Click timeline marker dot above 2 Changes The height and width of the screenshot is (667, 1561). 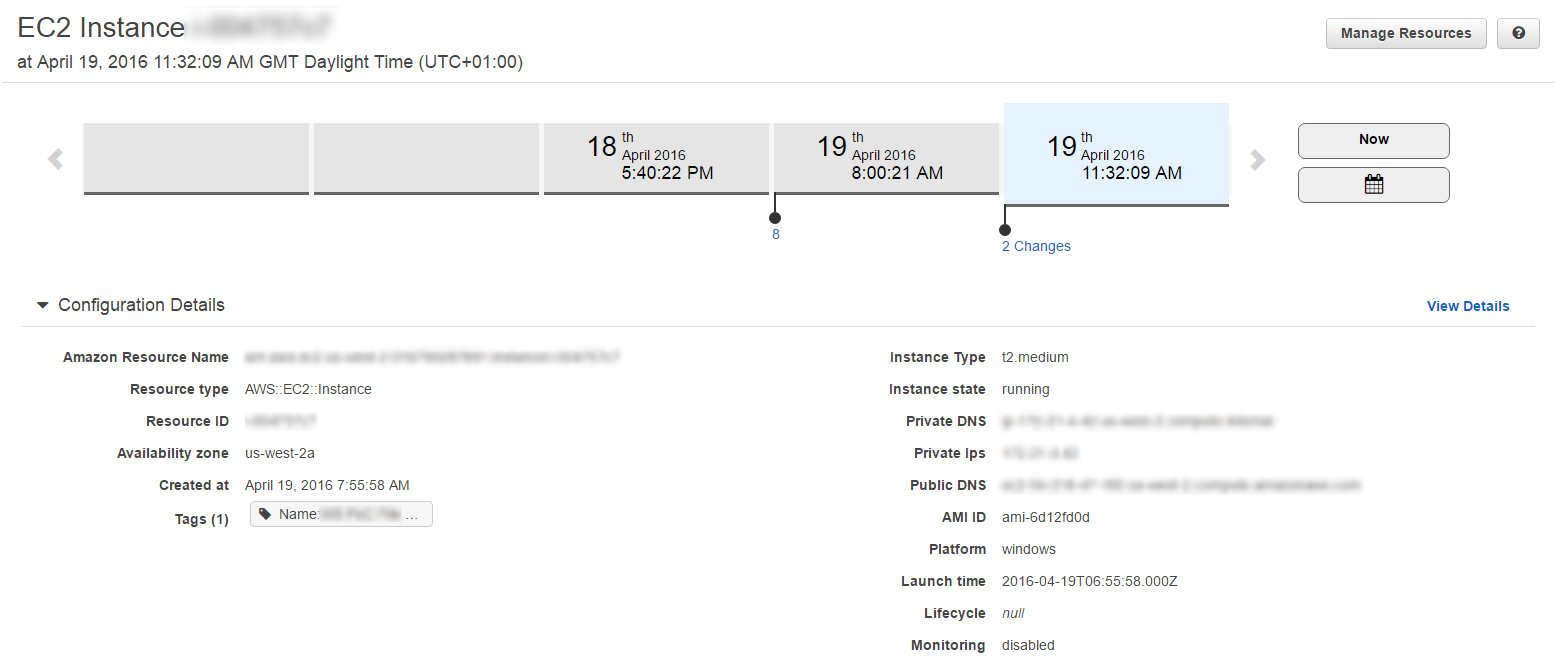1005,230
